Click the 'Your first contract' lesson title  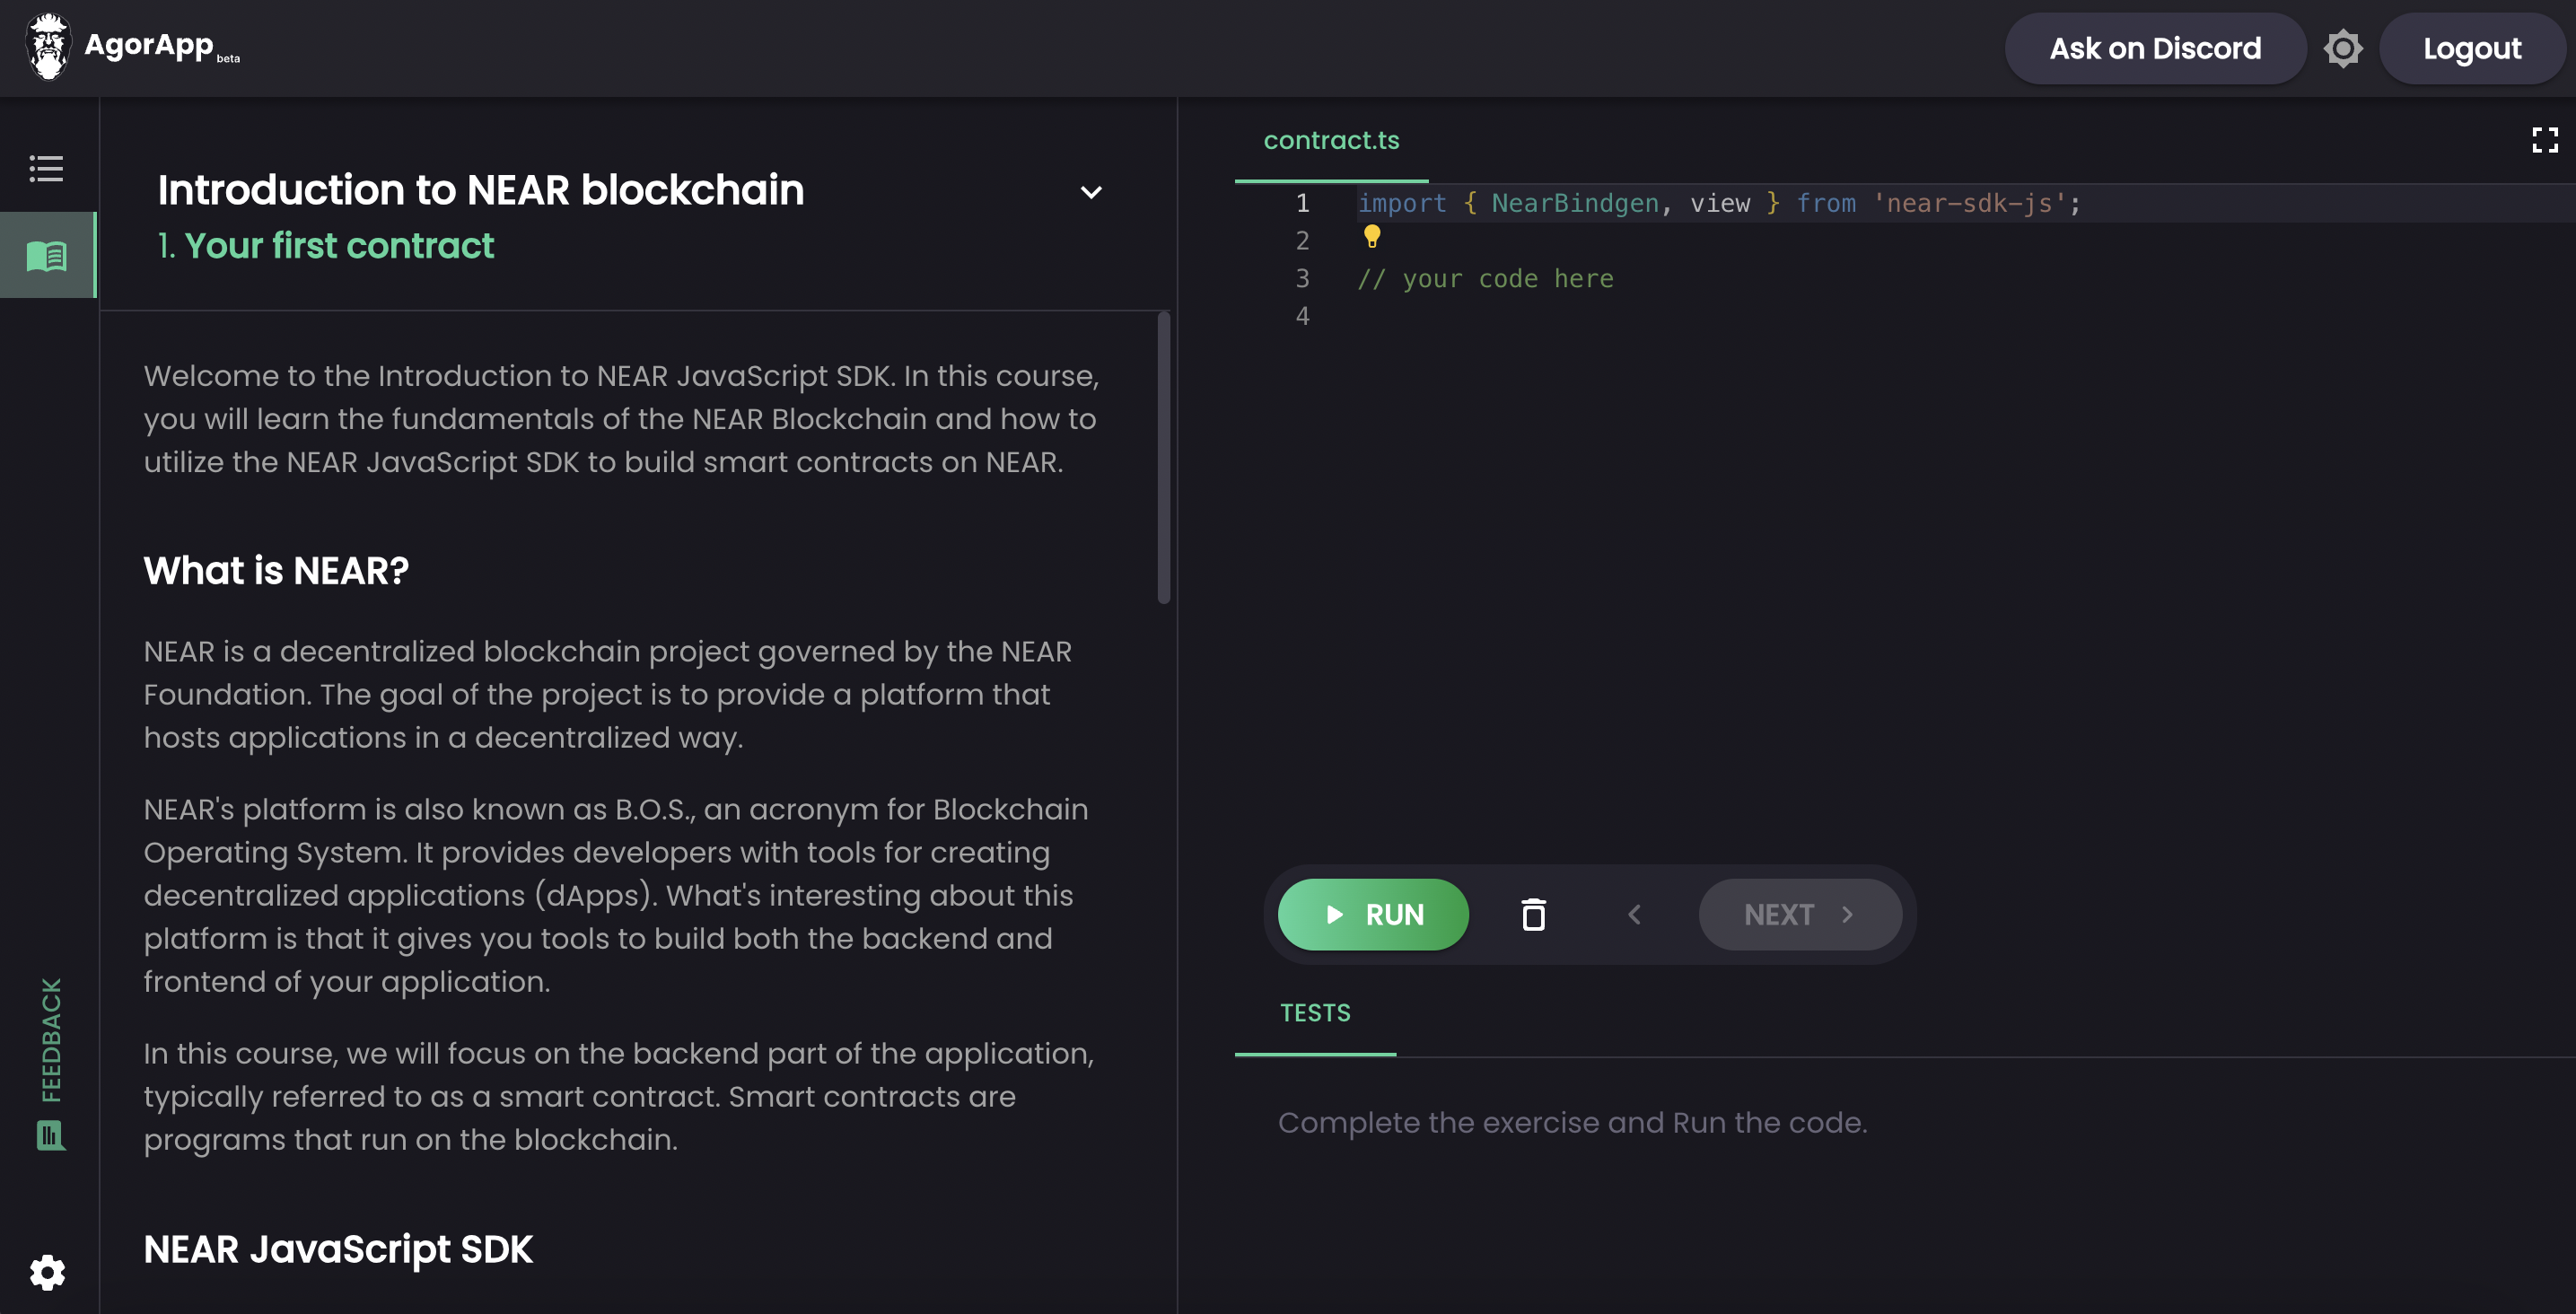click(x=339, y=246)
